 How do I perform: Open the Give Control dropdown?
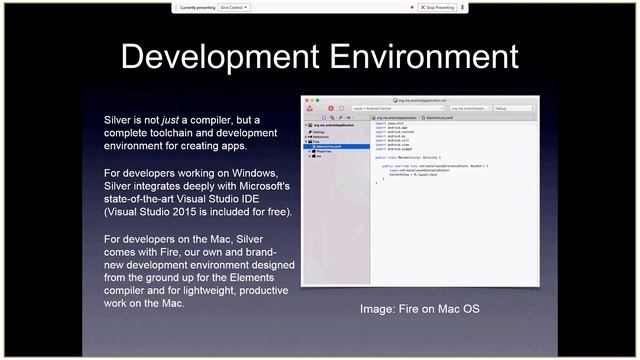234,7
